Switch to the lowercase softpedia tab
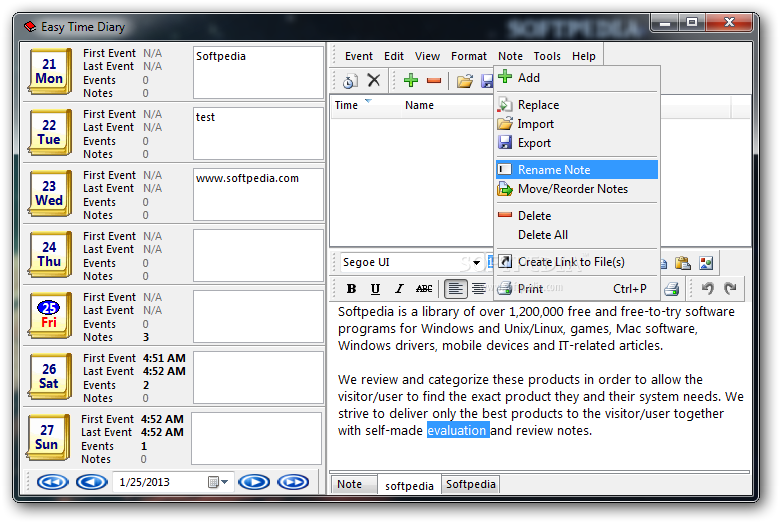Screen dimensions: 780x523 pos(409,485)
